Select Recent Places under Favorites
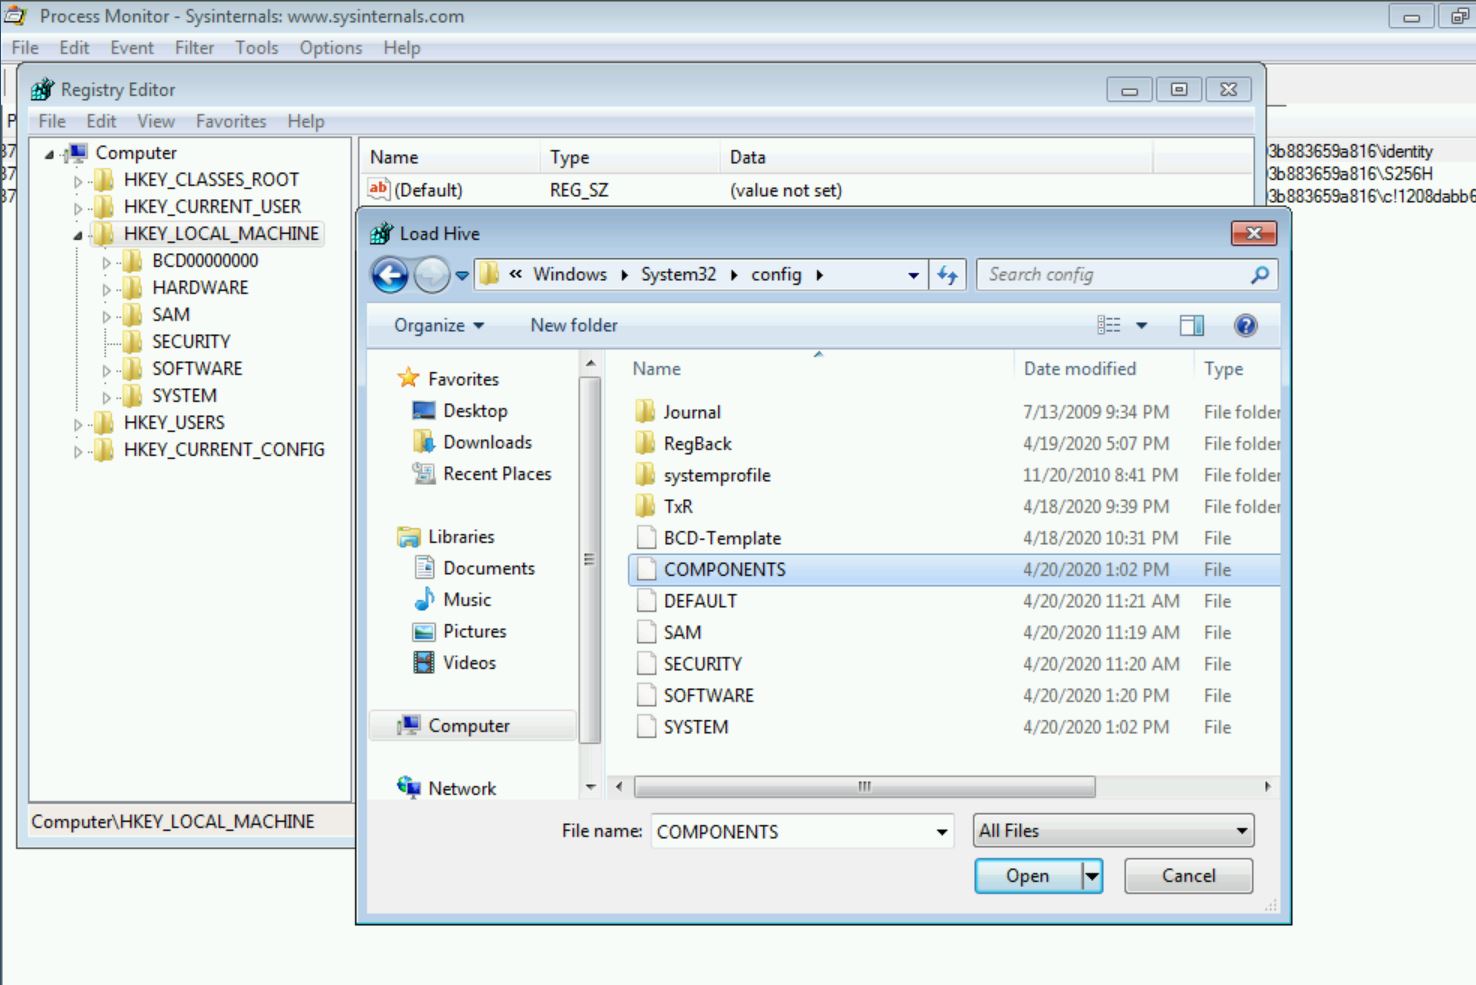 click(483, 473)
